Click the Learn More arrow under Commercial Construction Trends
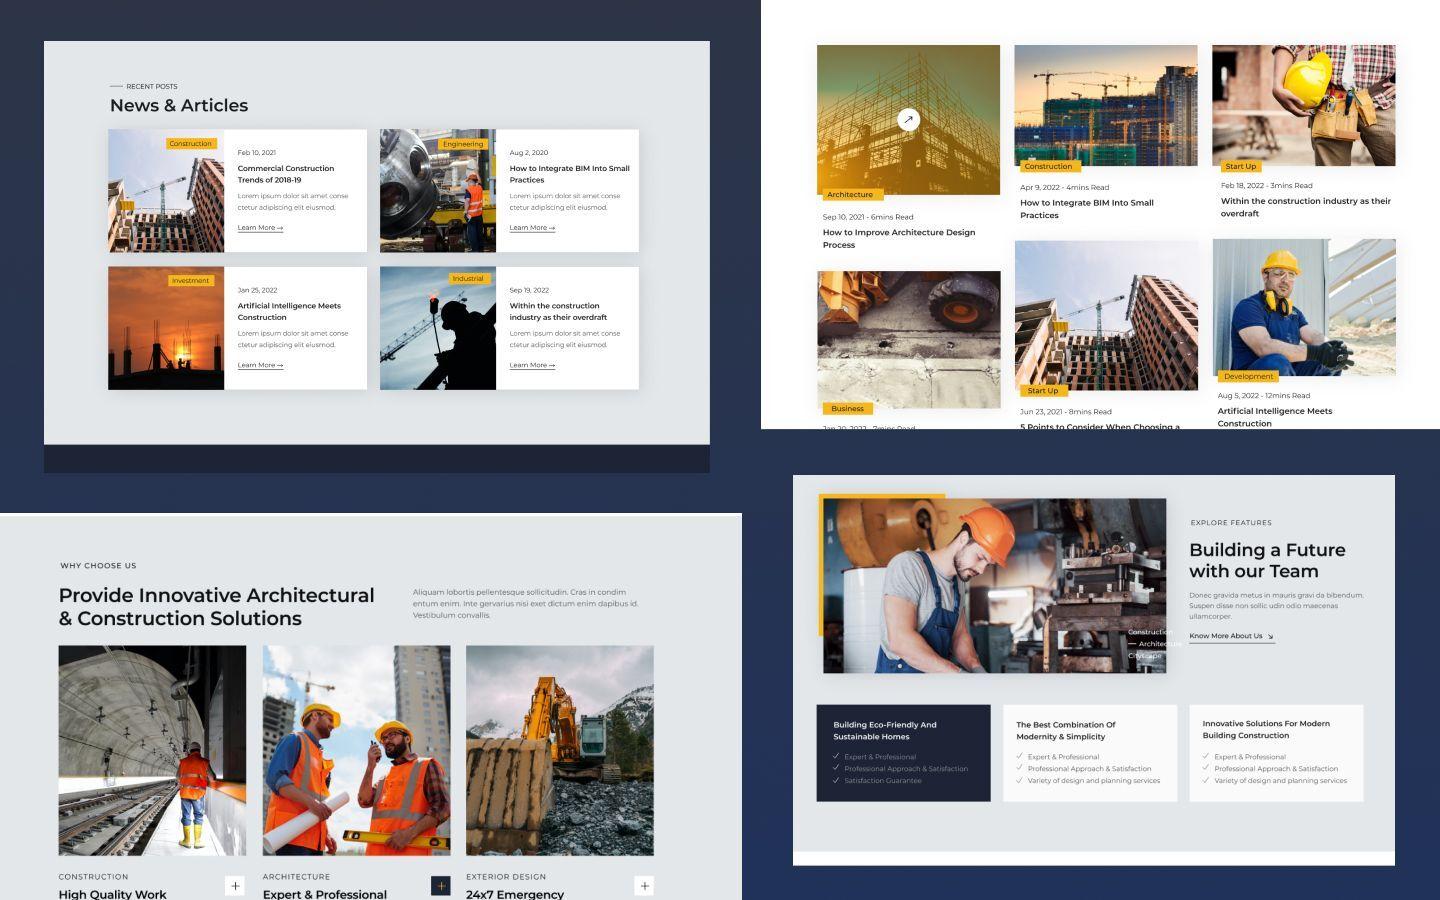 click(x=278, y=227)
